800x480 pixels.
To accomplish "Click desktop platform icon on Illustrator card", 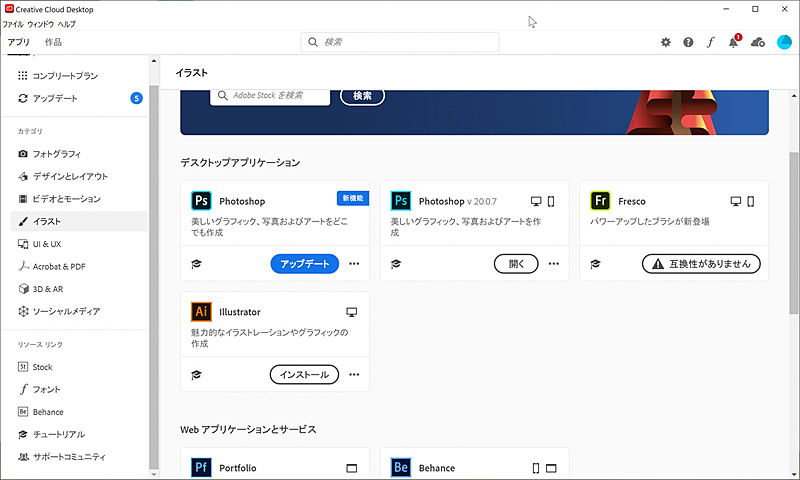I will (x=352, y=312).
